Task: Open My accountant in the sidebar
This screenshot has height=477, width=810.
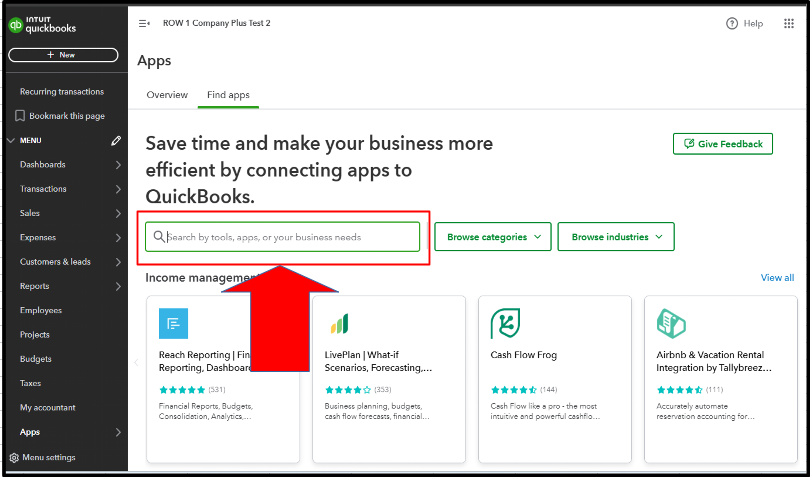Action: click(48, 408)
